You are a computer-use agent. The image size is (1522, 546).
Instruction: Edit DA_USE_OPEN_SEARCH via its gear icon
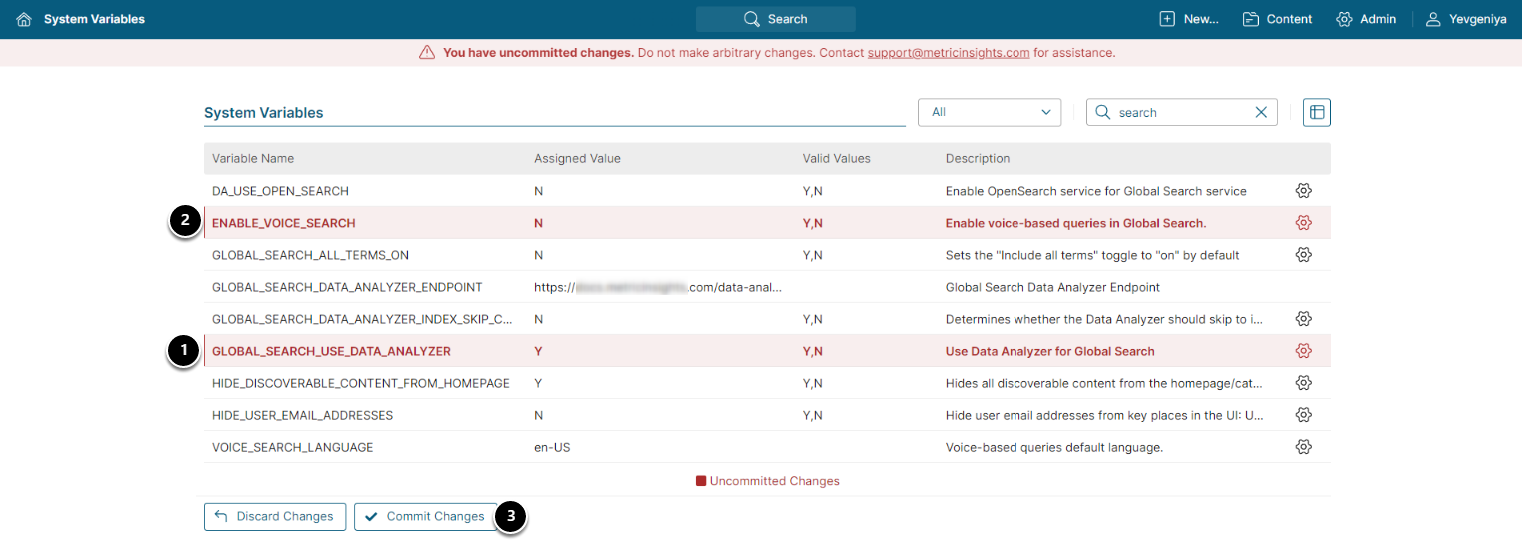[x=1303, y=191]
